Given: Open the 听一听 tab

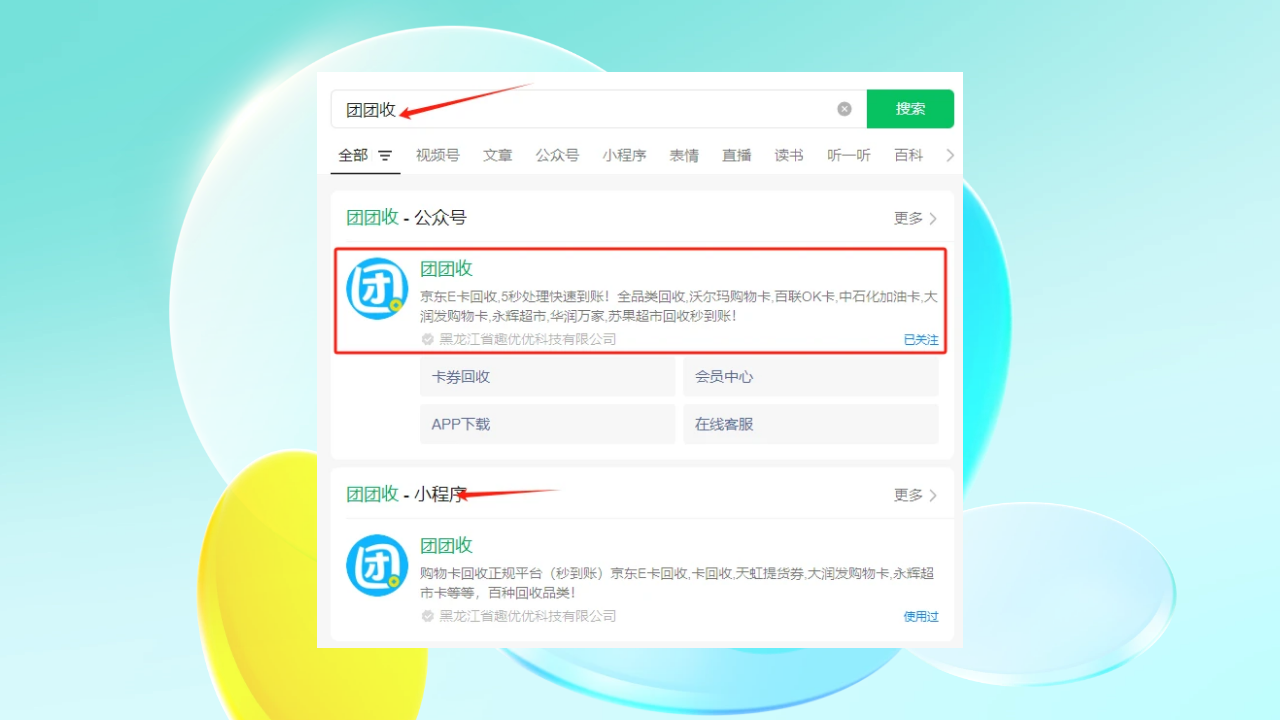Looking at the screenshot, I should (x=849, y=155).
